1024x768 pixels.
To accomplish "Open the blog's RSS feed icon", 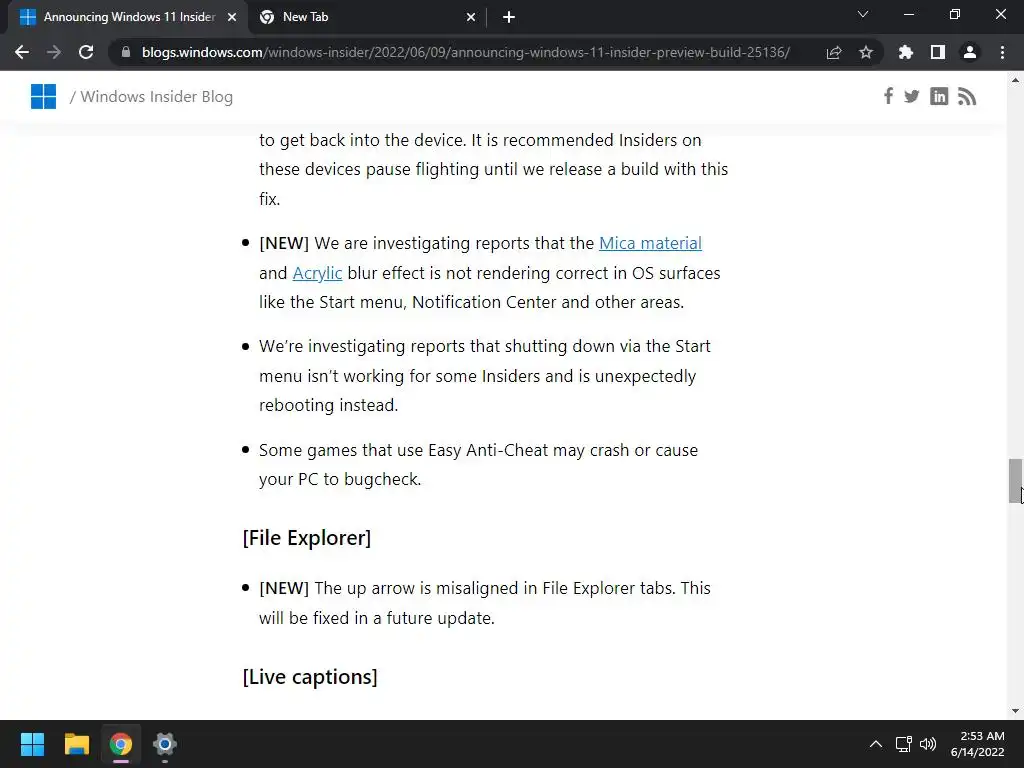I will pos(967,97).
